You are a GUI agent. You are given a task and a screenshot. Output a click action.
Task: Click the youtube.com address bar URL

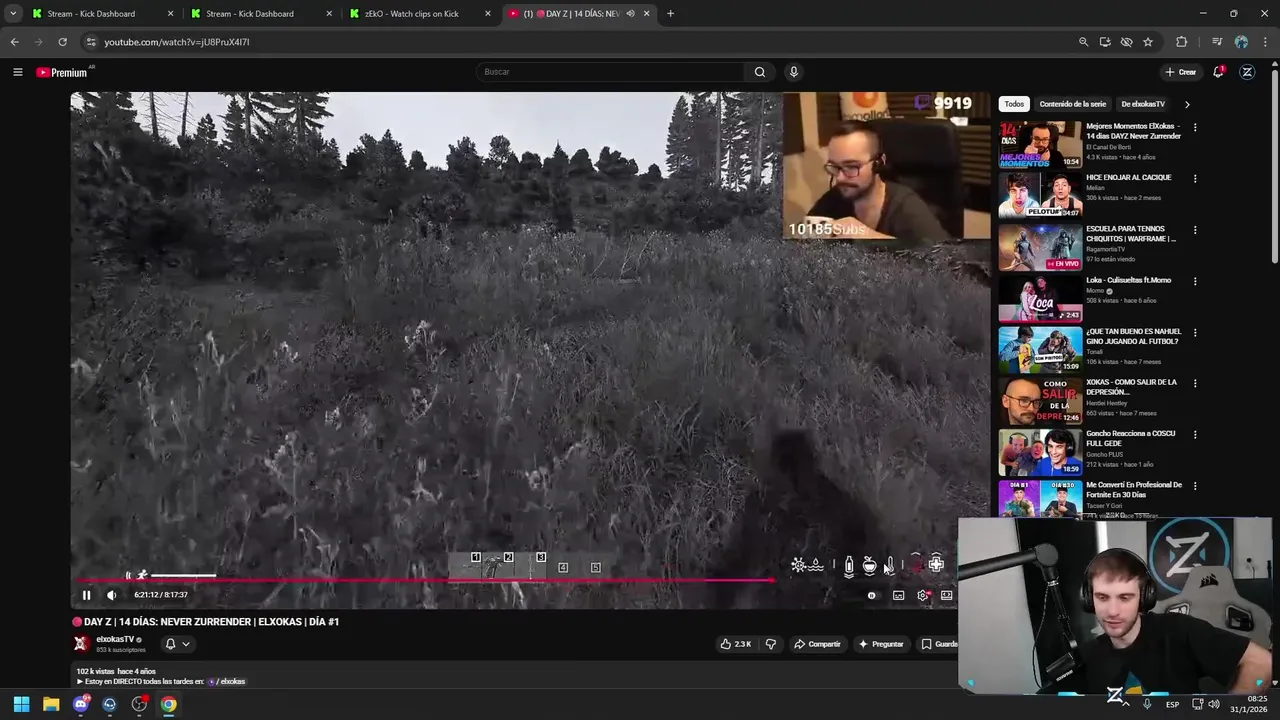[177, 42]
